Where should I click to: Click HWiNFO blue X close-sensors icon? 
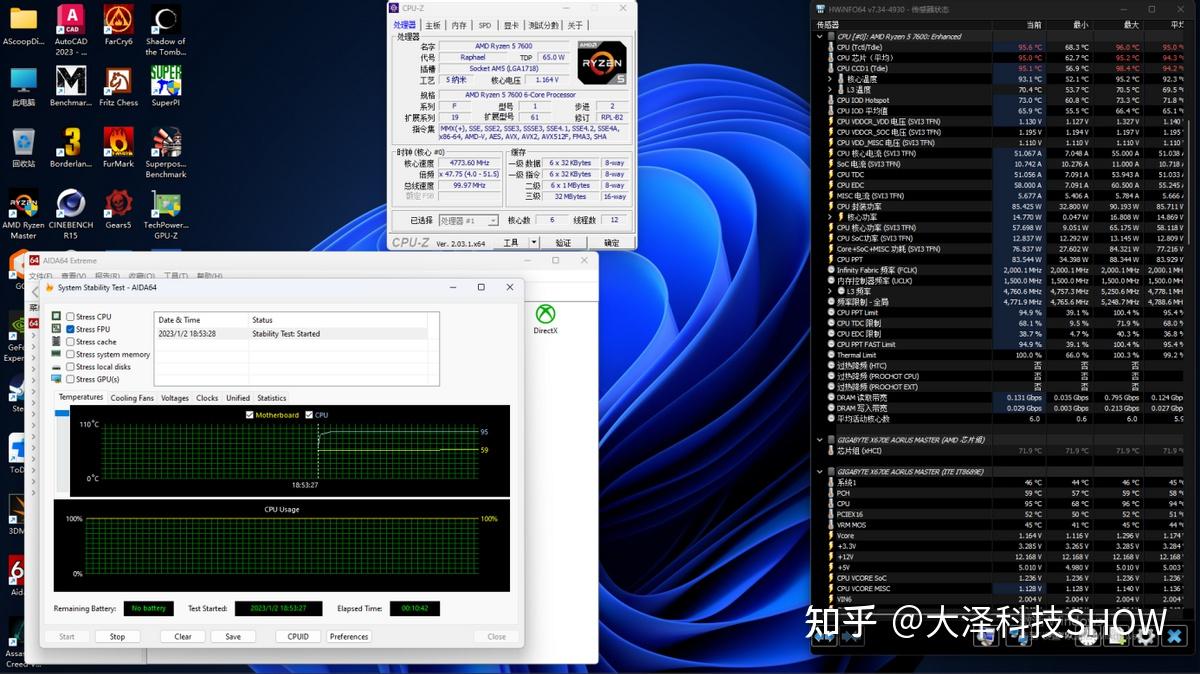click(1174, 635)
